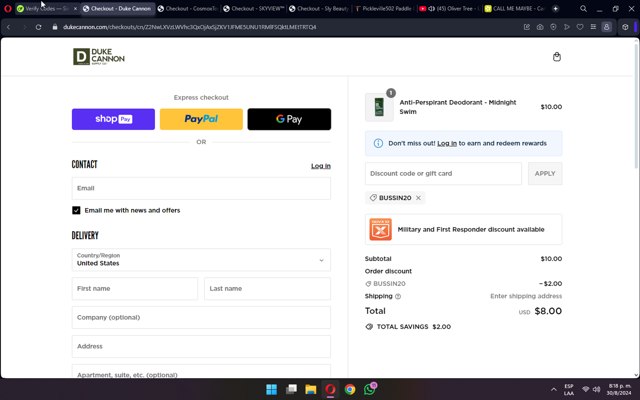The height and width of the screenshot is (400, 640).
Task: Bookmark the page with the heart icon
Action: [x=580, y=27]
